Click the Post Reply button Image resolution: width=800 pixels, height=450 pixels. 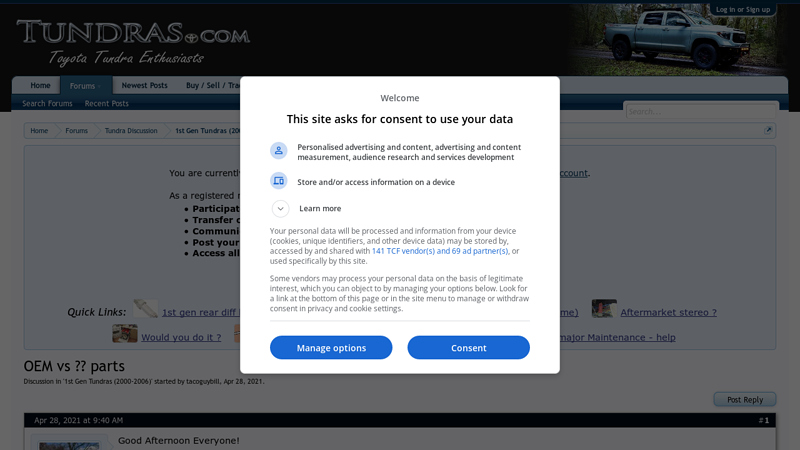pyautogui.click(x=744, y=400)
